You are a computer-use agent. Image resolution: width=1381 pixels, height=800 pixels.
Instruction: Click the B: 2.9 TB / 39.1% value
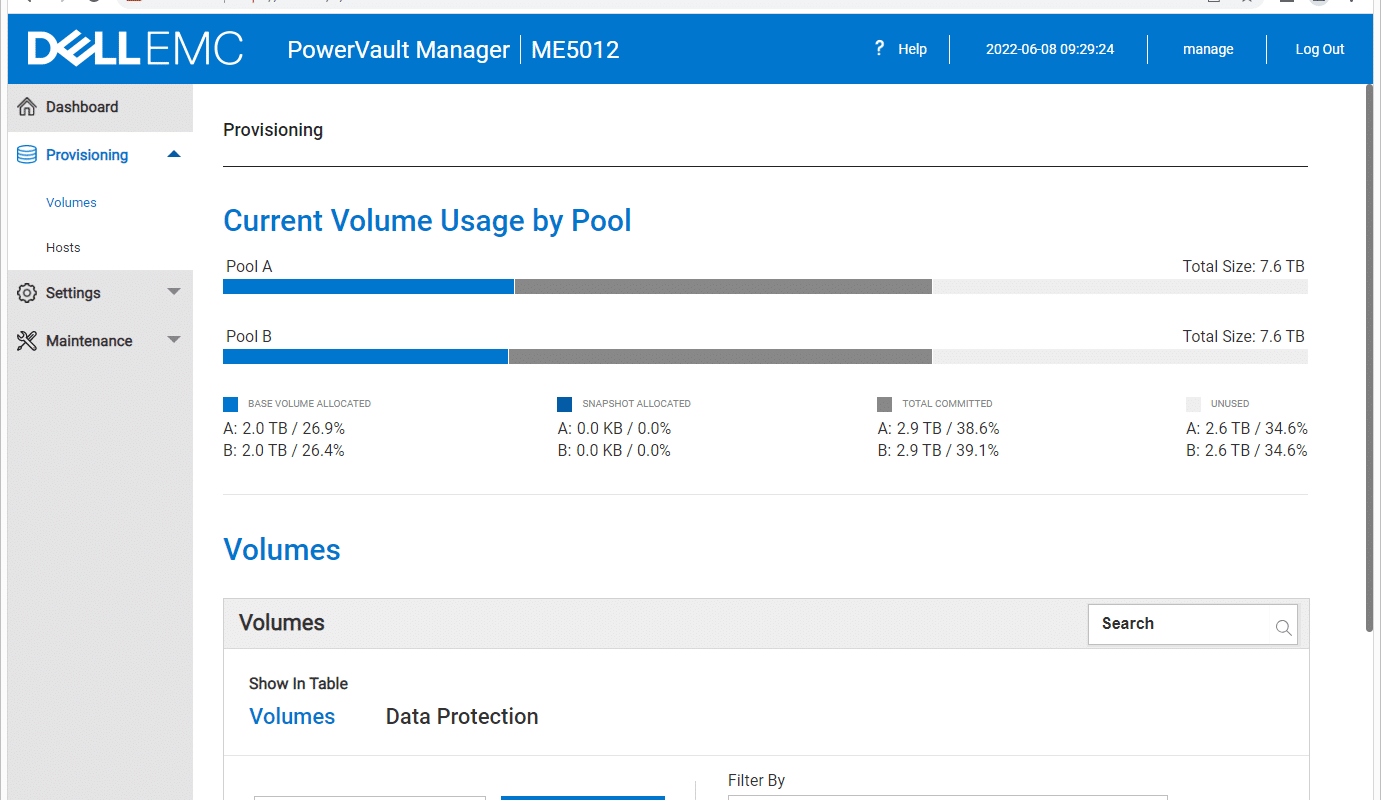(x=938, y=451)
